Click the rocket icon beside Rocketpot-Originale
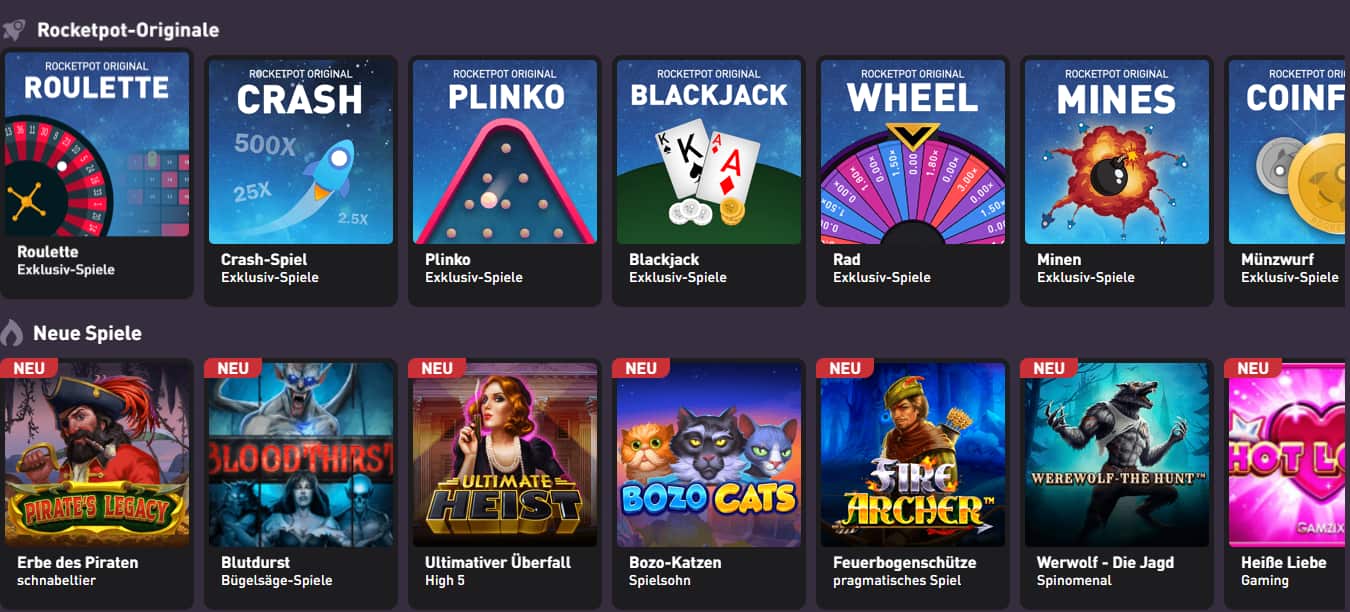1350x612 pixels. click(x=14, y=30)
